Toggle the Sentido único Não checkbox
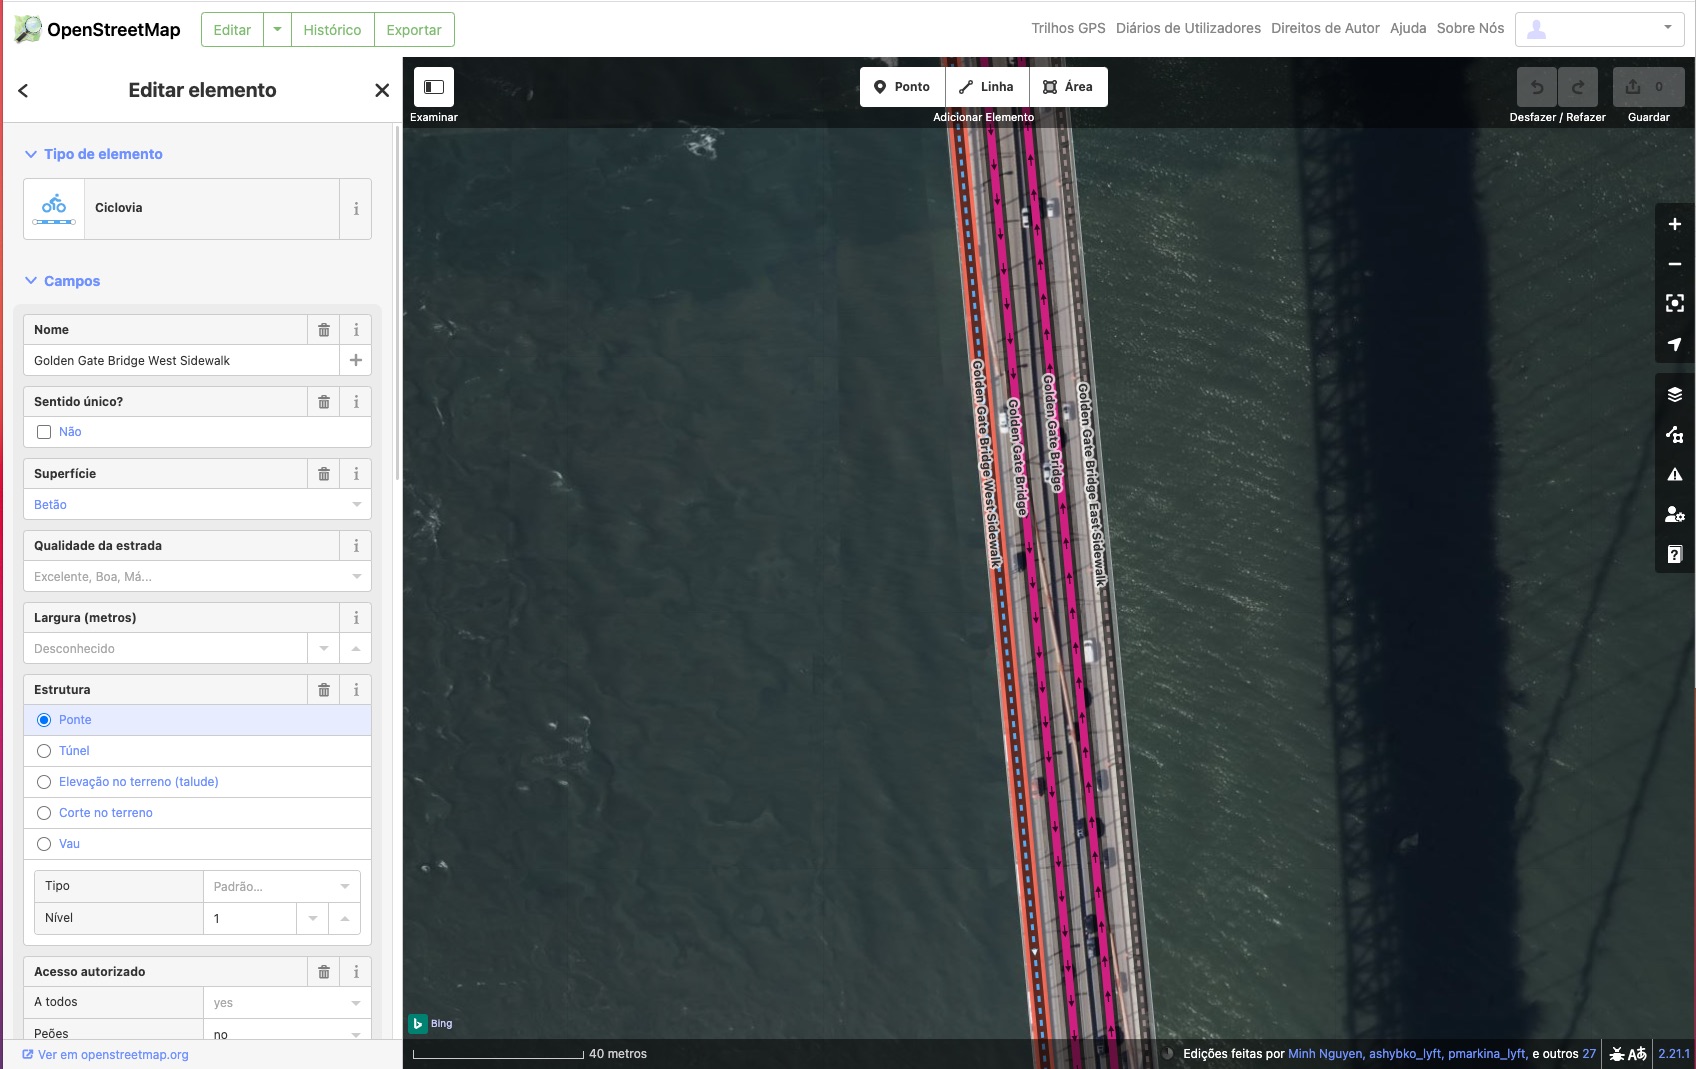This screenshot has width=1696, height=1069. (44, 432)
